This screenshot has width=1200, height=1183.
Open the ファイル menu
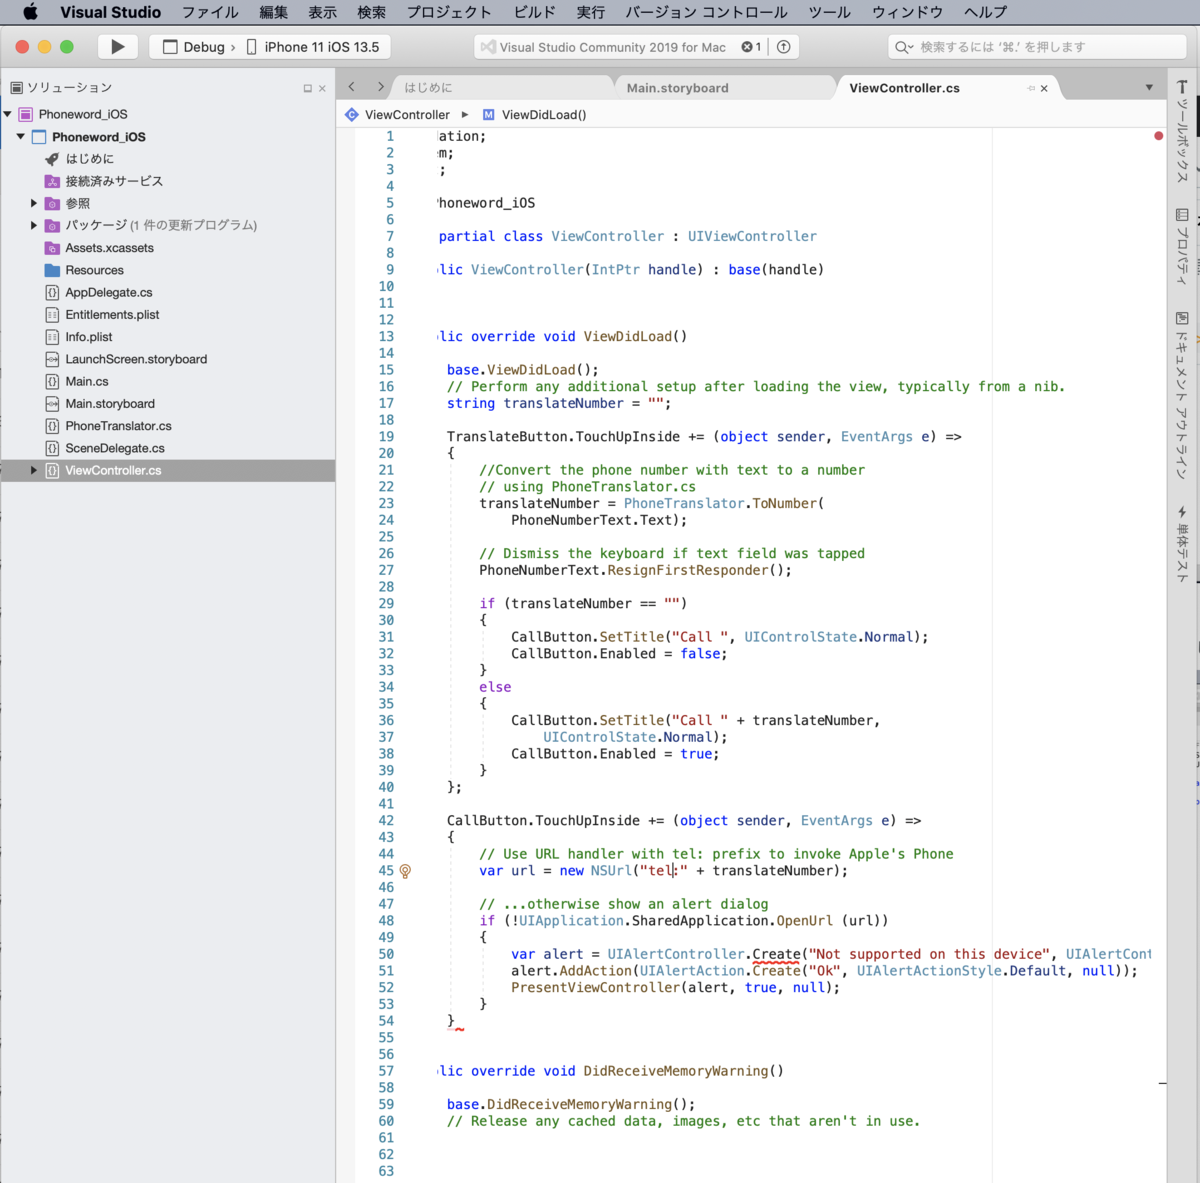210,12
